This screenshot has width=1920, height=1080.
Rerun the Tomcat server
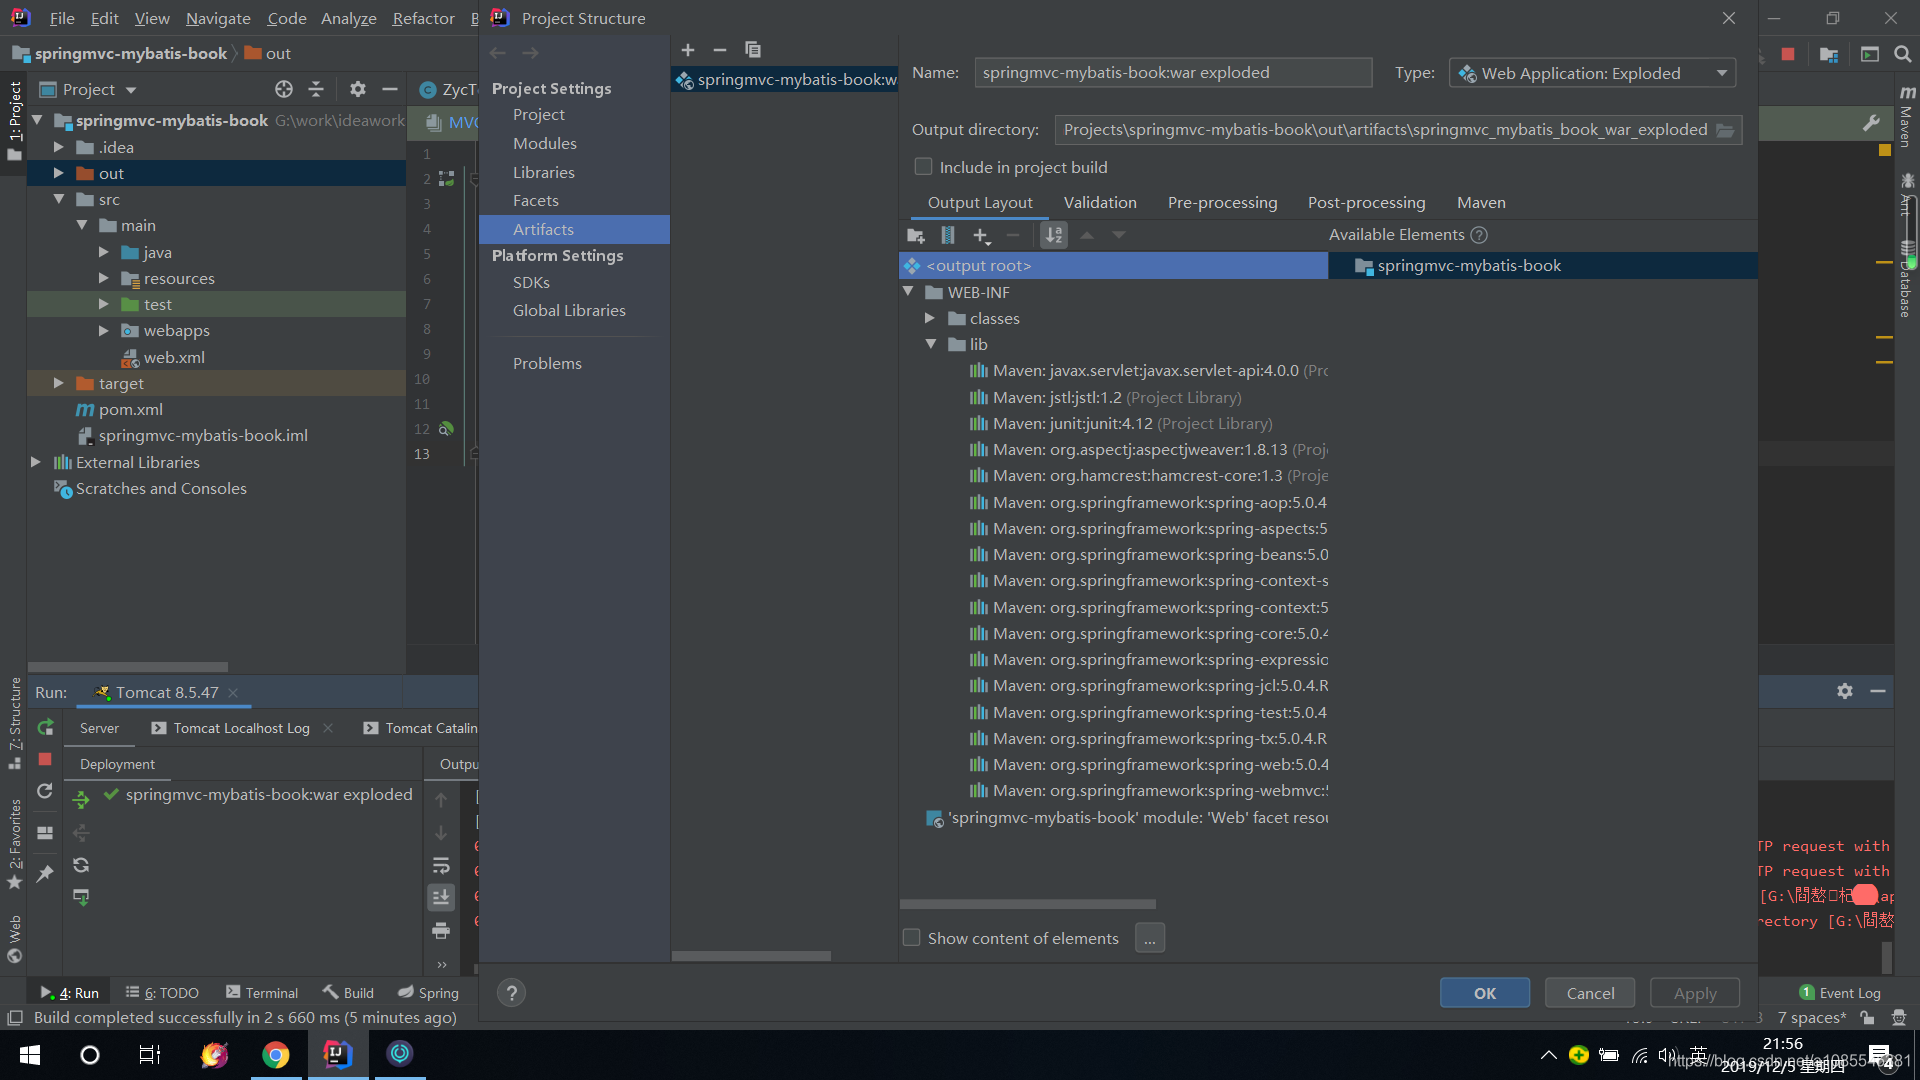click(45, 728)
